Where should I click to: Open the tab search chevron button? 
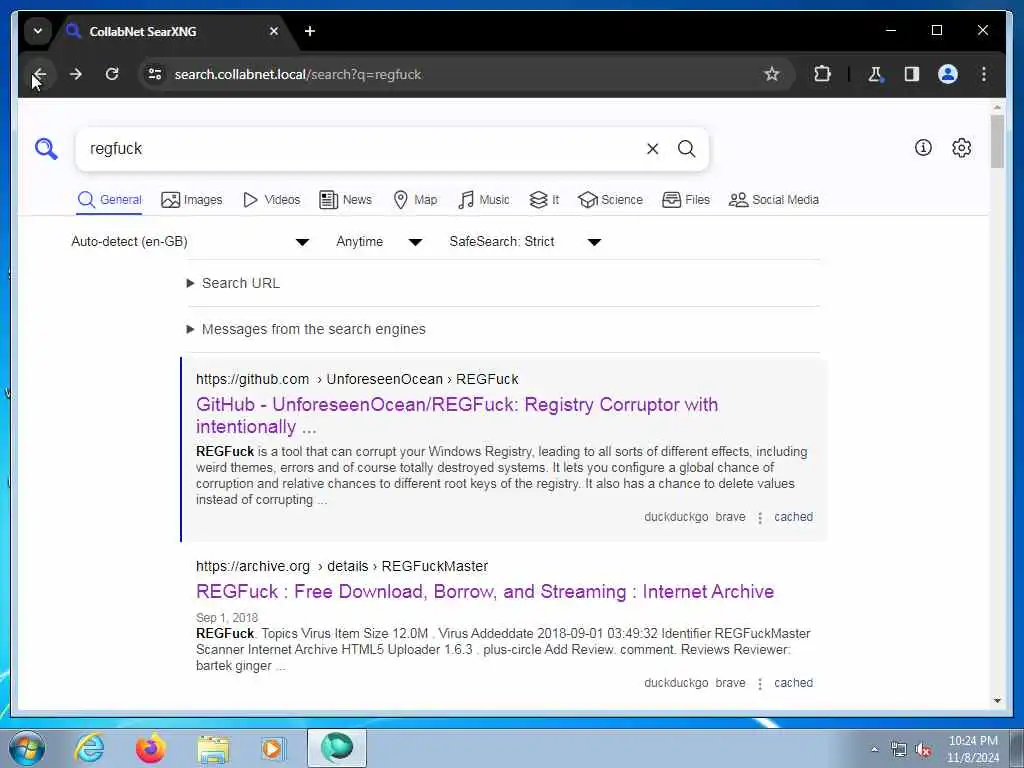[38, 31]
